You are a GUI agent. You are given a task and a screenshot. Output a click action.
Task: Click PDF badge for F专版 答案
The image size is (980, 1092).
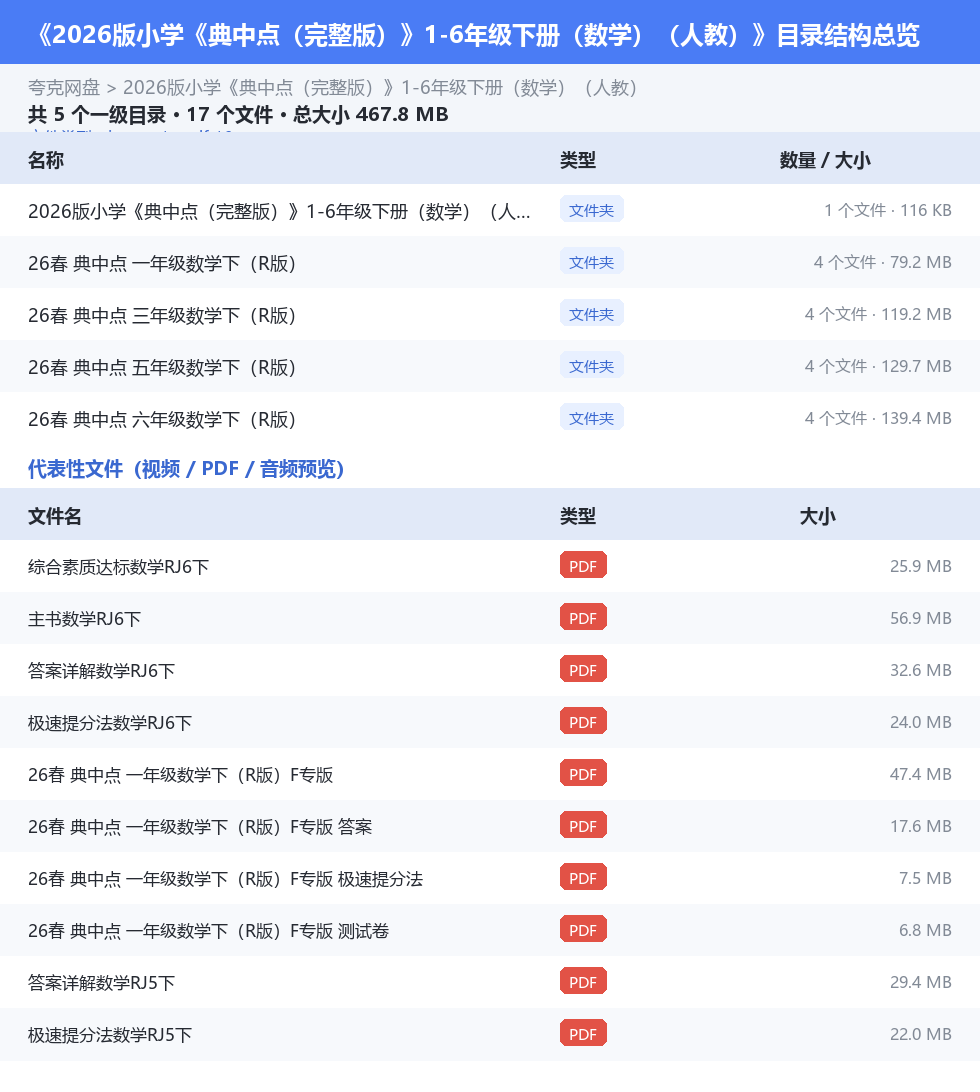click(584, 825)
